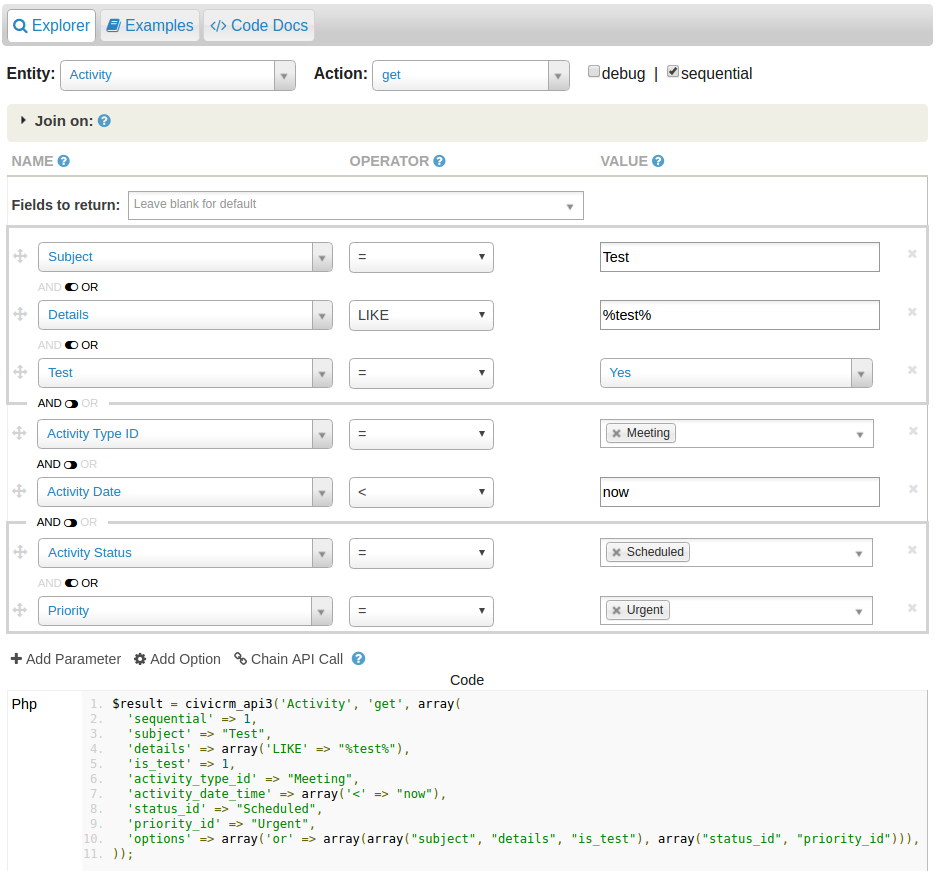Disable the sequential checkbox
The image size is (935, 871).
click(x=674, y=70)
